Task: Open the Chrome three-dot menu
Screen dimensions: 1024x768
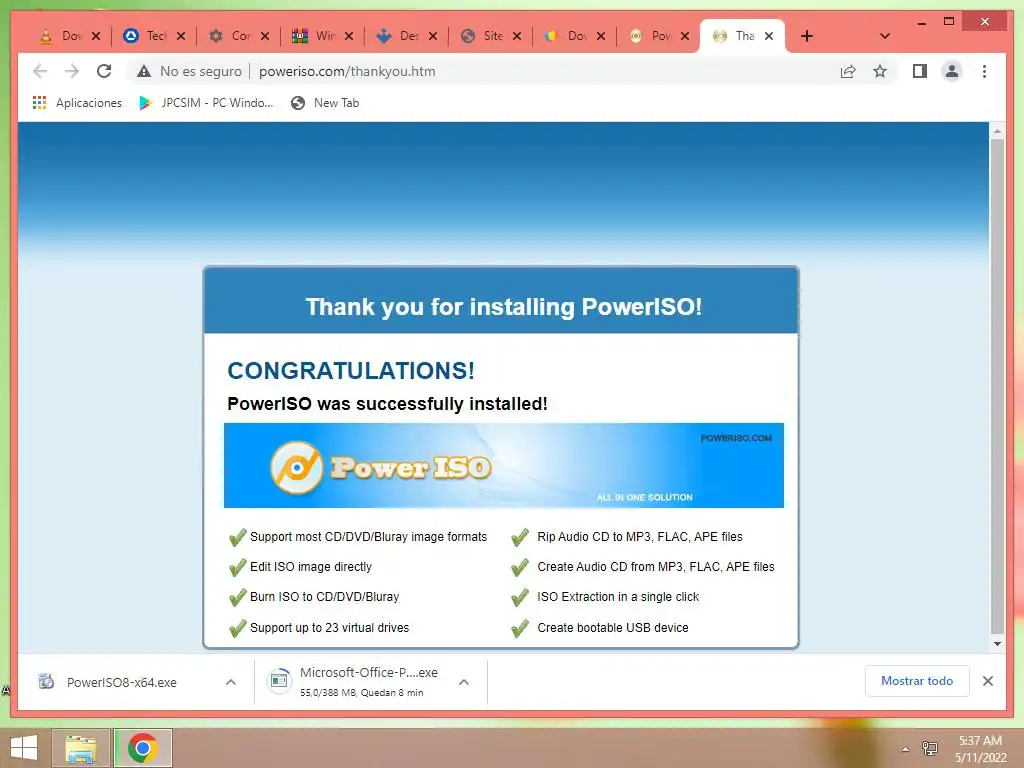Action: tap(984, 71)
